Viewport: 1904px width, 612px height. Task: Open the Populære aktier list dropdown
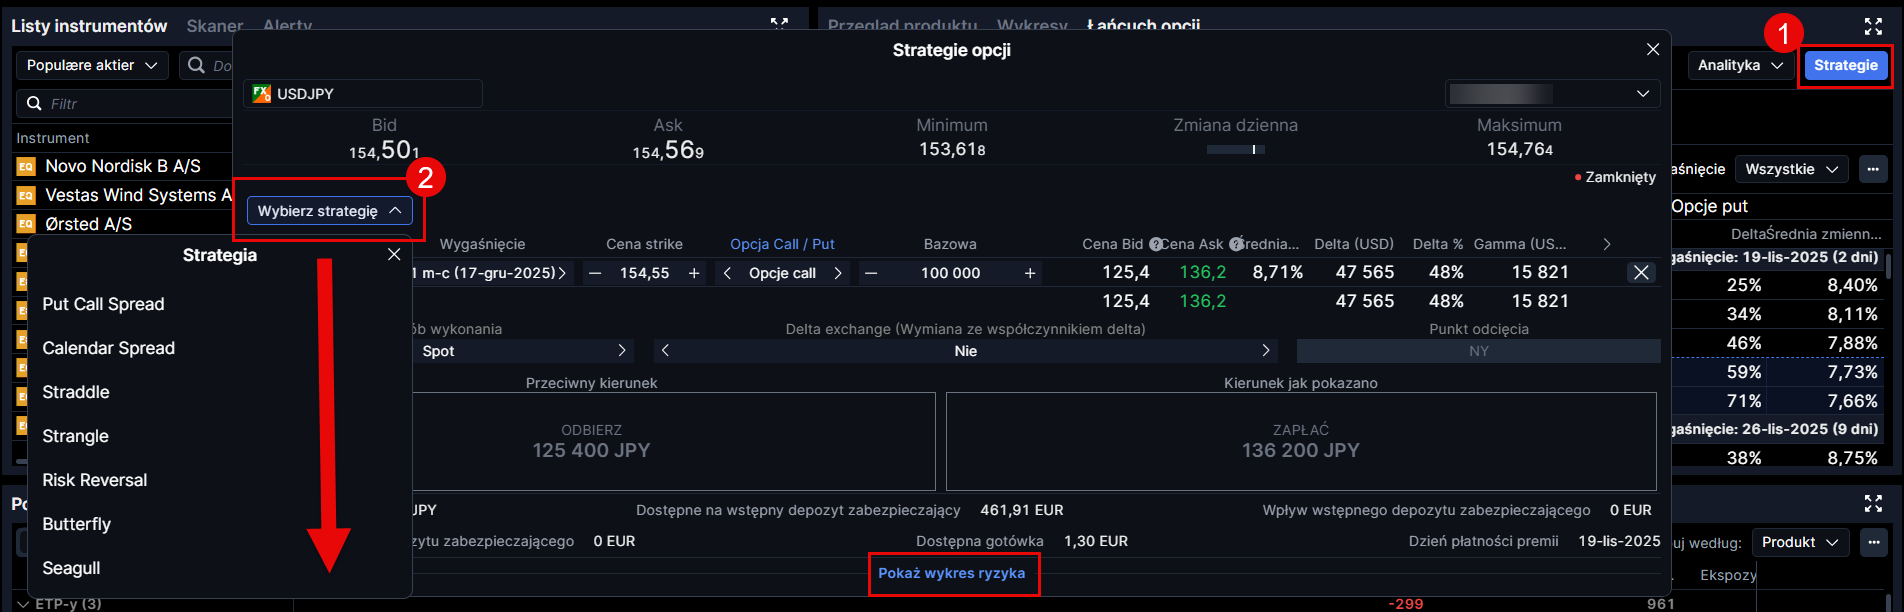coord(92,65)
